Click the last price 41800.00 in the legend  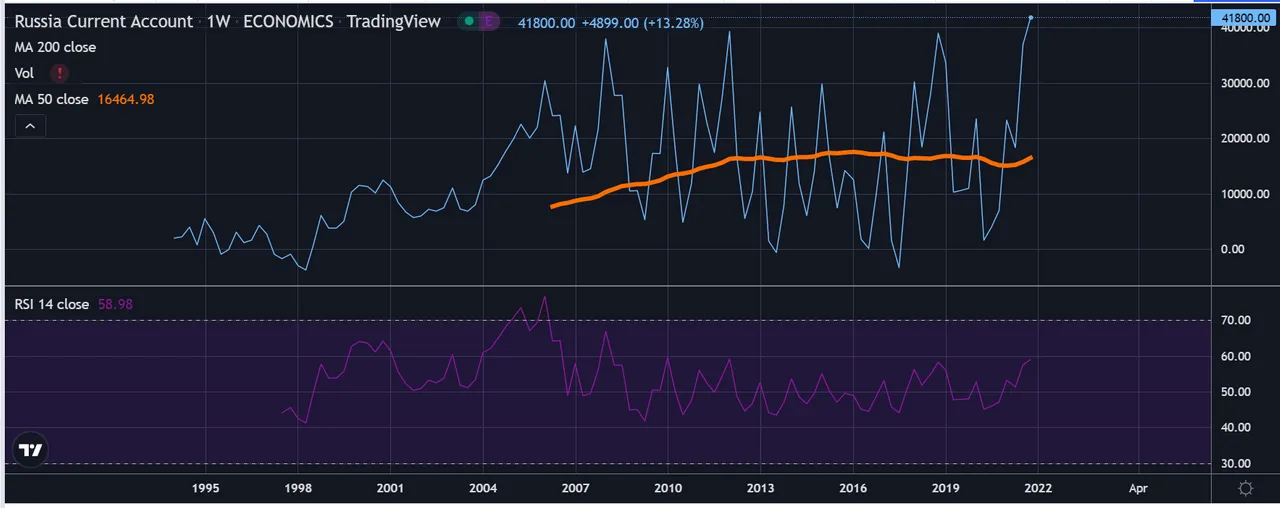(546, 22)
